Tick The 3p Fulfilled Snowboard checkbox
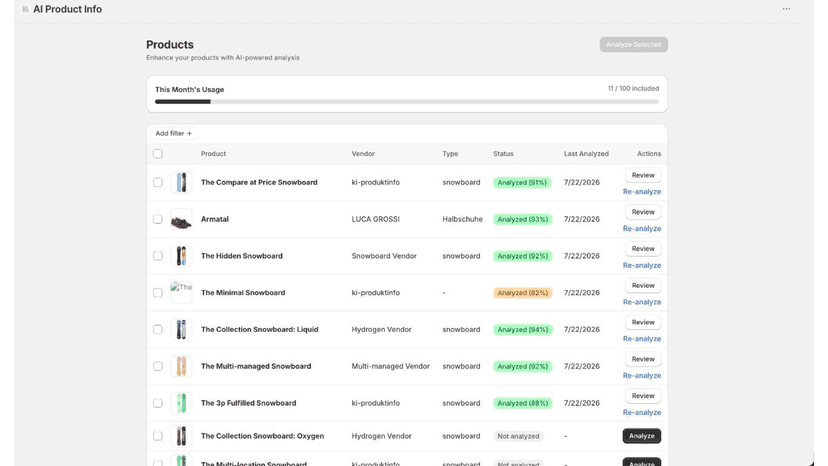828x466 pixels. [158, 403]
